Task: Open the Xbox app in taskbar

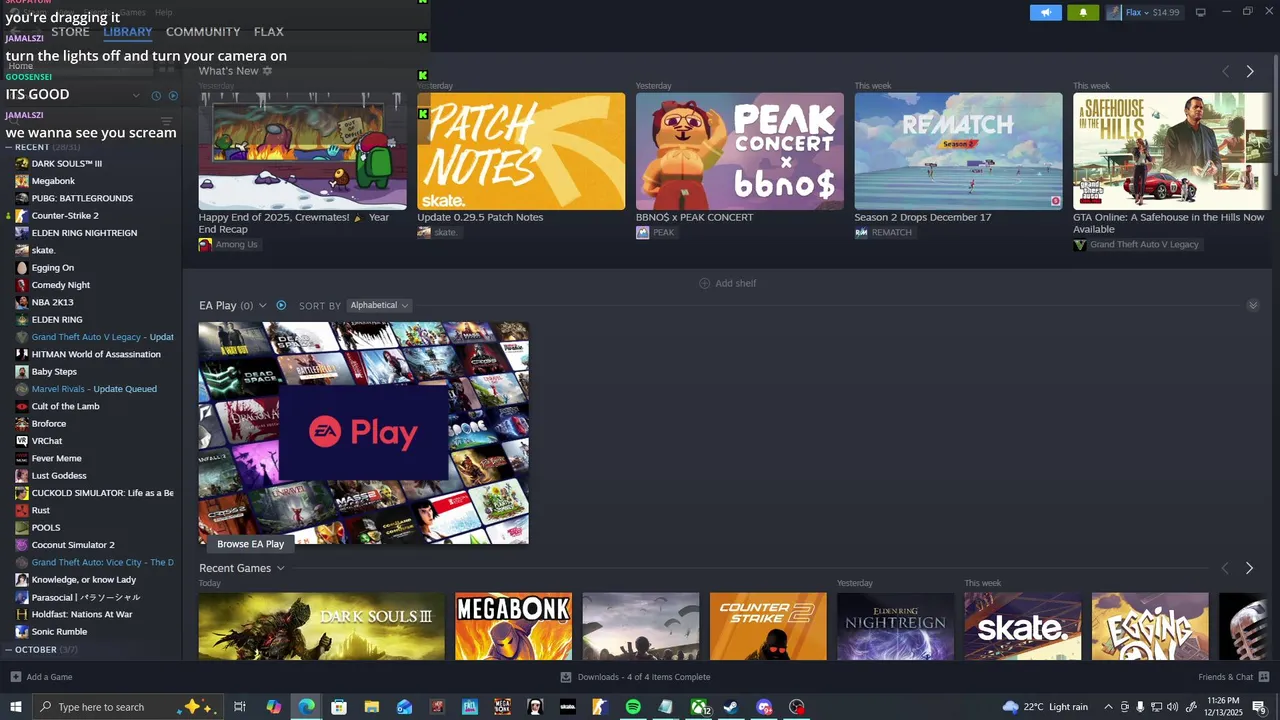Action: 699,707
